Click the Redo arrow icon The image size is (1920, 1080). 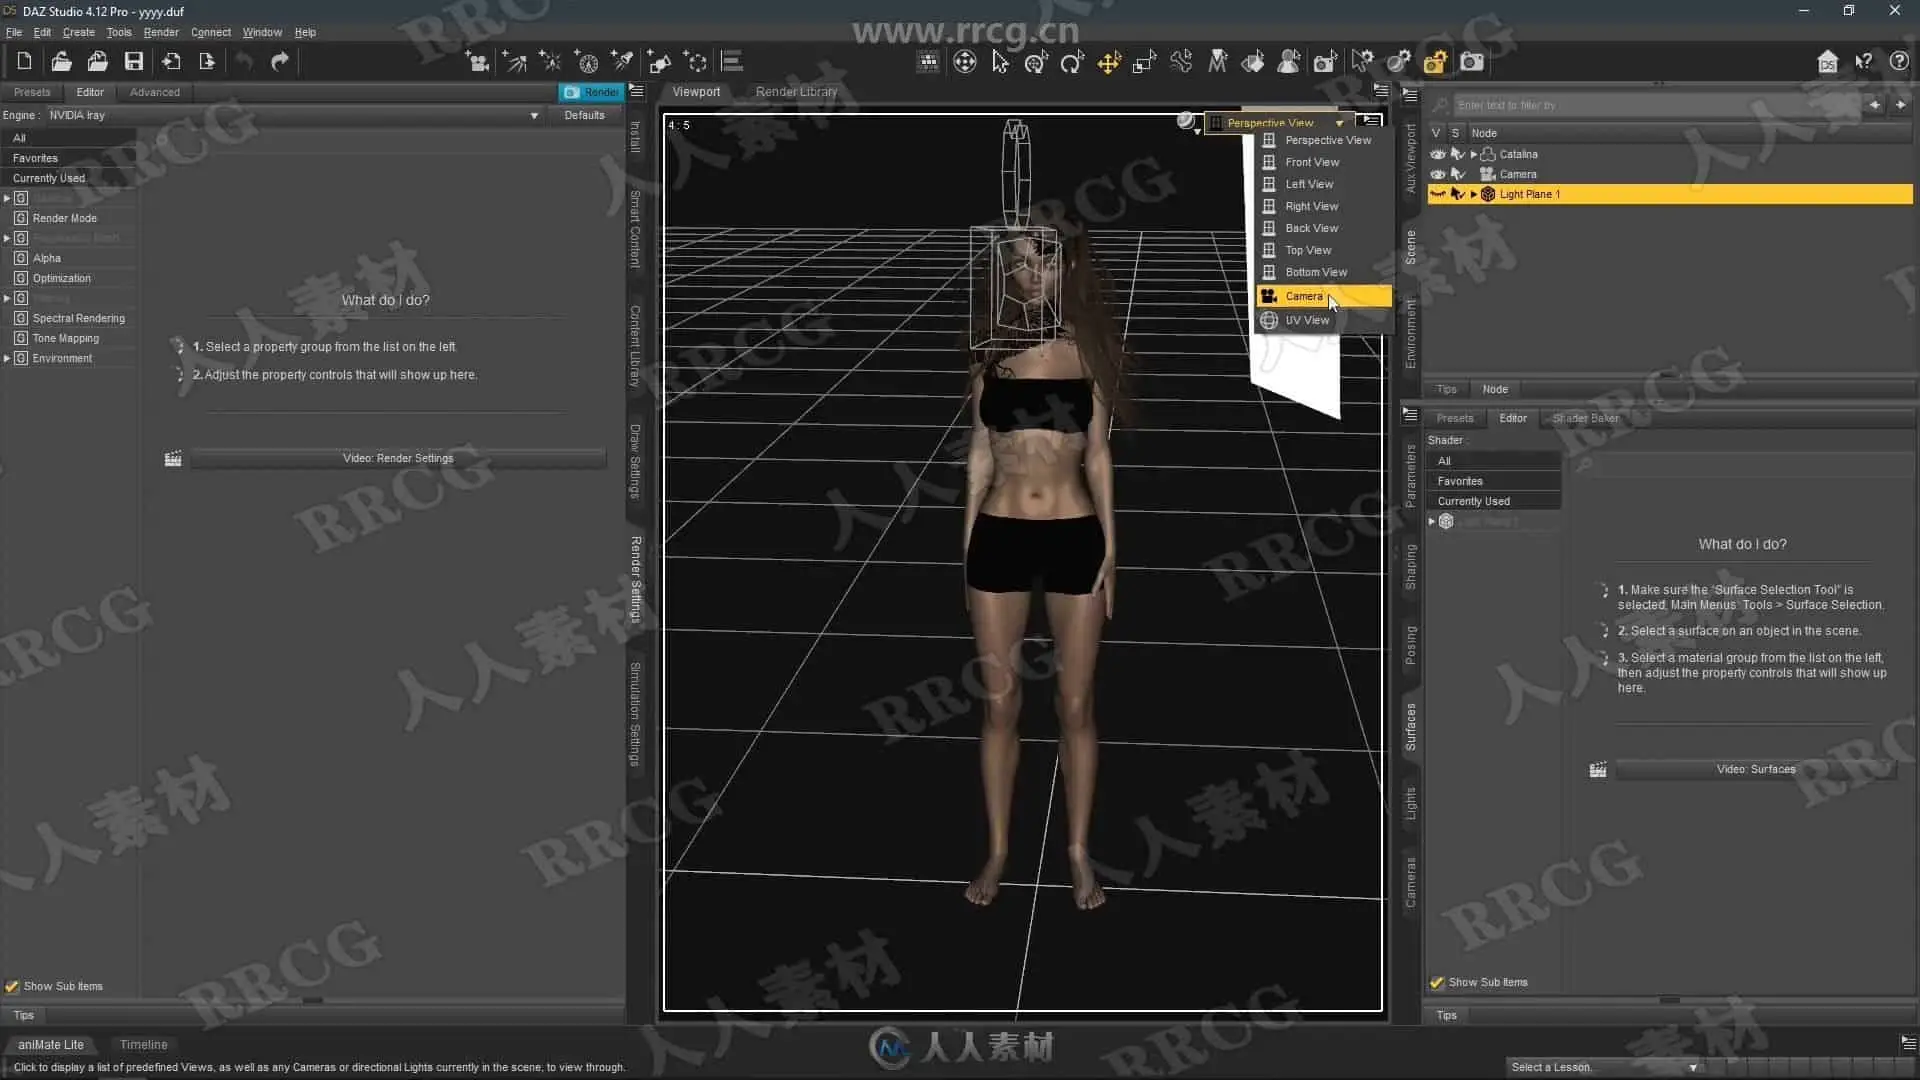(280, 62)
